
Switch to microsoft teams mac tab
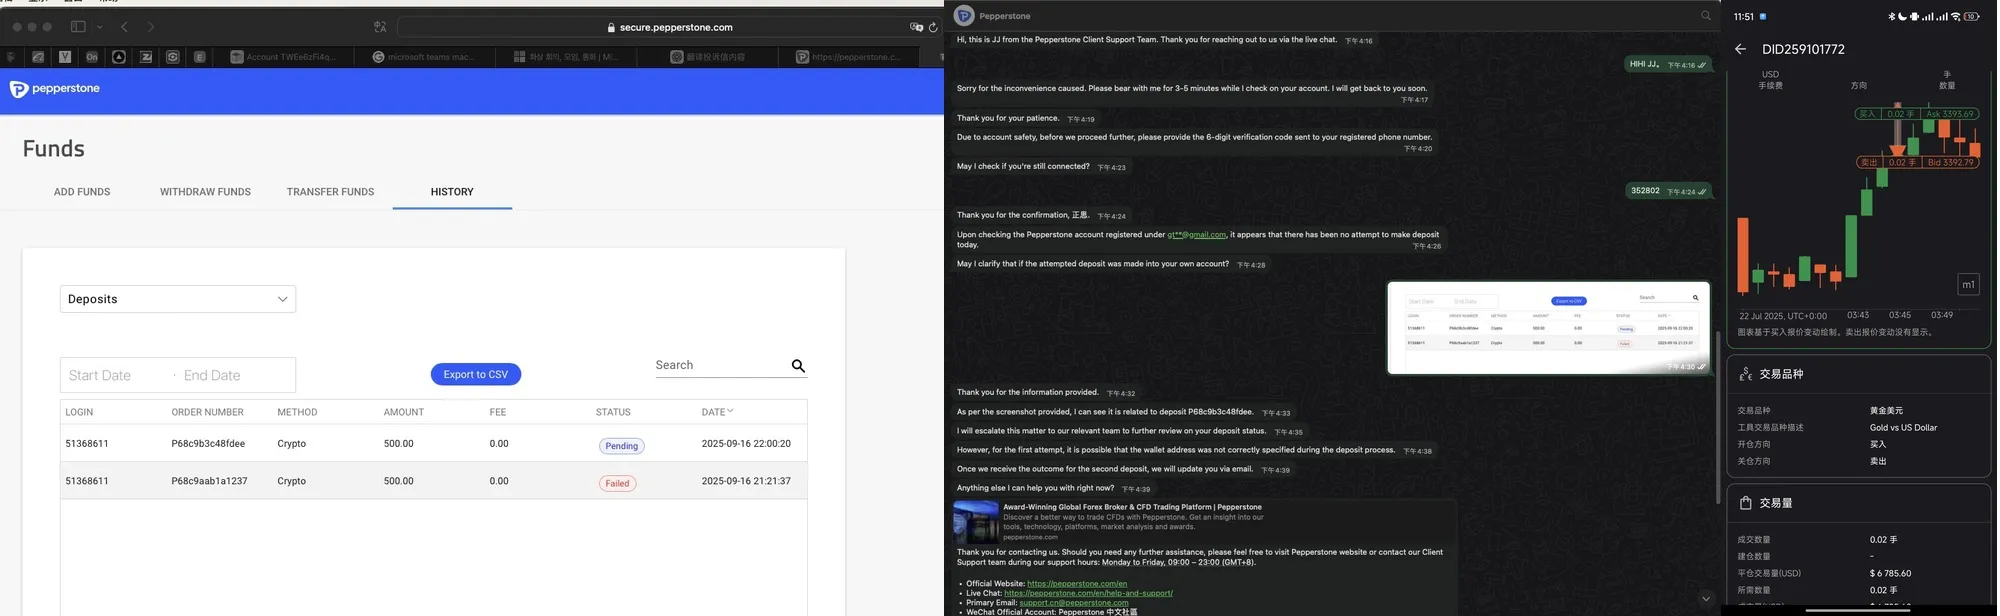424,57
